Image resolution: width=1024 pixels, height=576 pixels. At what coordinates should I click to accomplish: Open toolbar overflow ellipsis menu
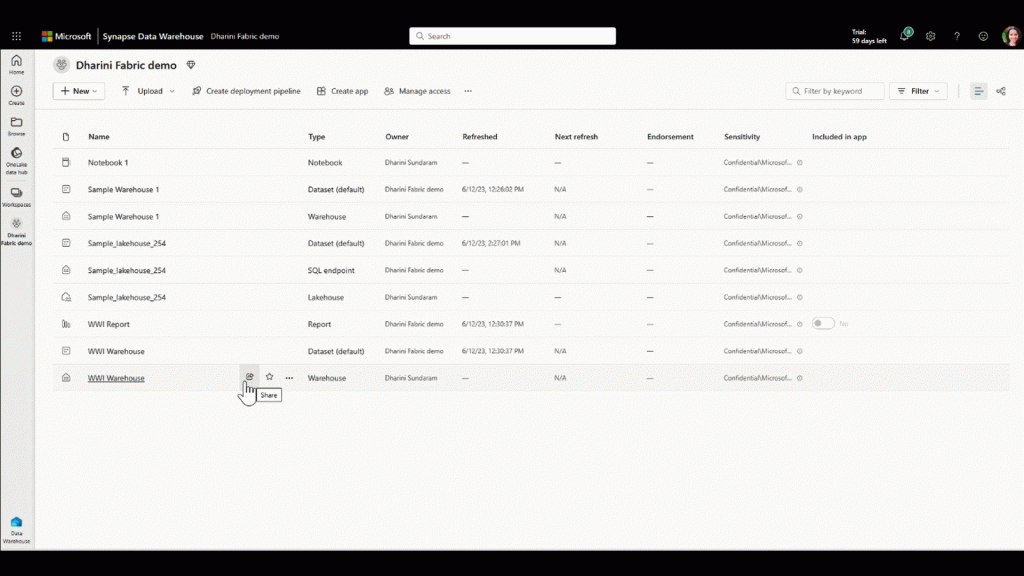click(468, 91)
